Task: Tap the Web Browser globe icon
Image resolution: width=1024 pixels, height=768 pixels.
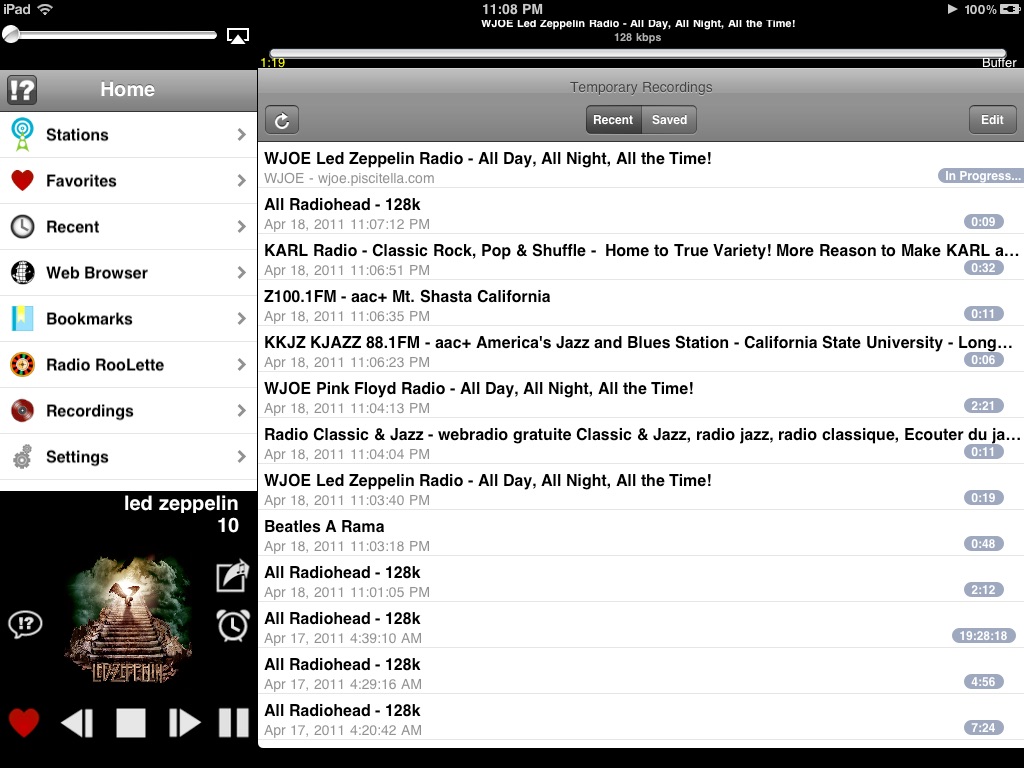Action: tap(22, 272)
